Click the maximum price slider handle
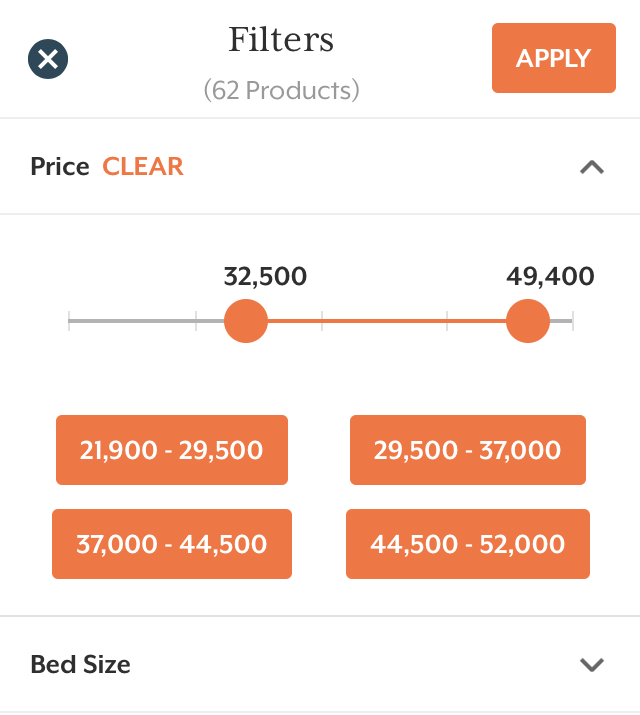This screenshot has height=715, width=640. click(528, 321)
